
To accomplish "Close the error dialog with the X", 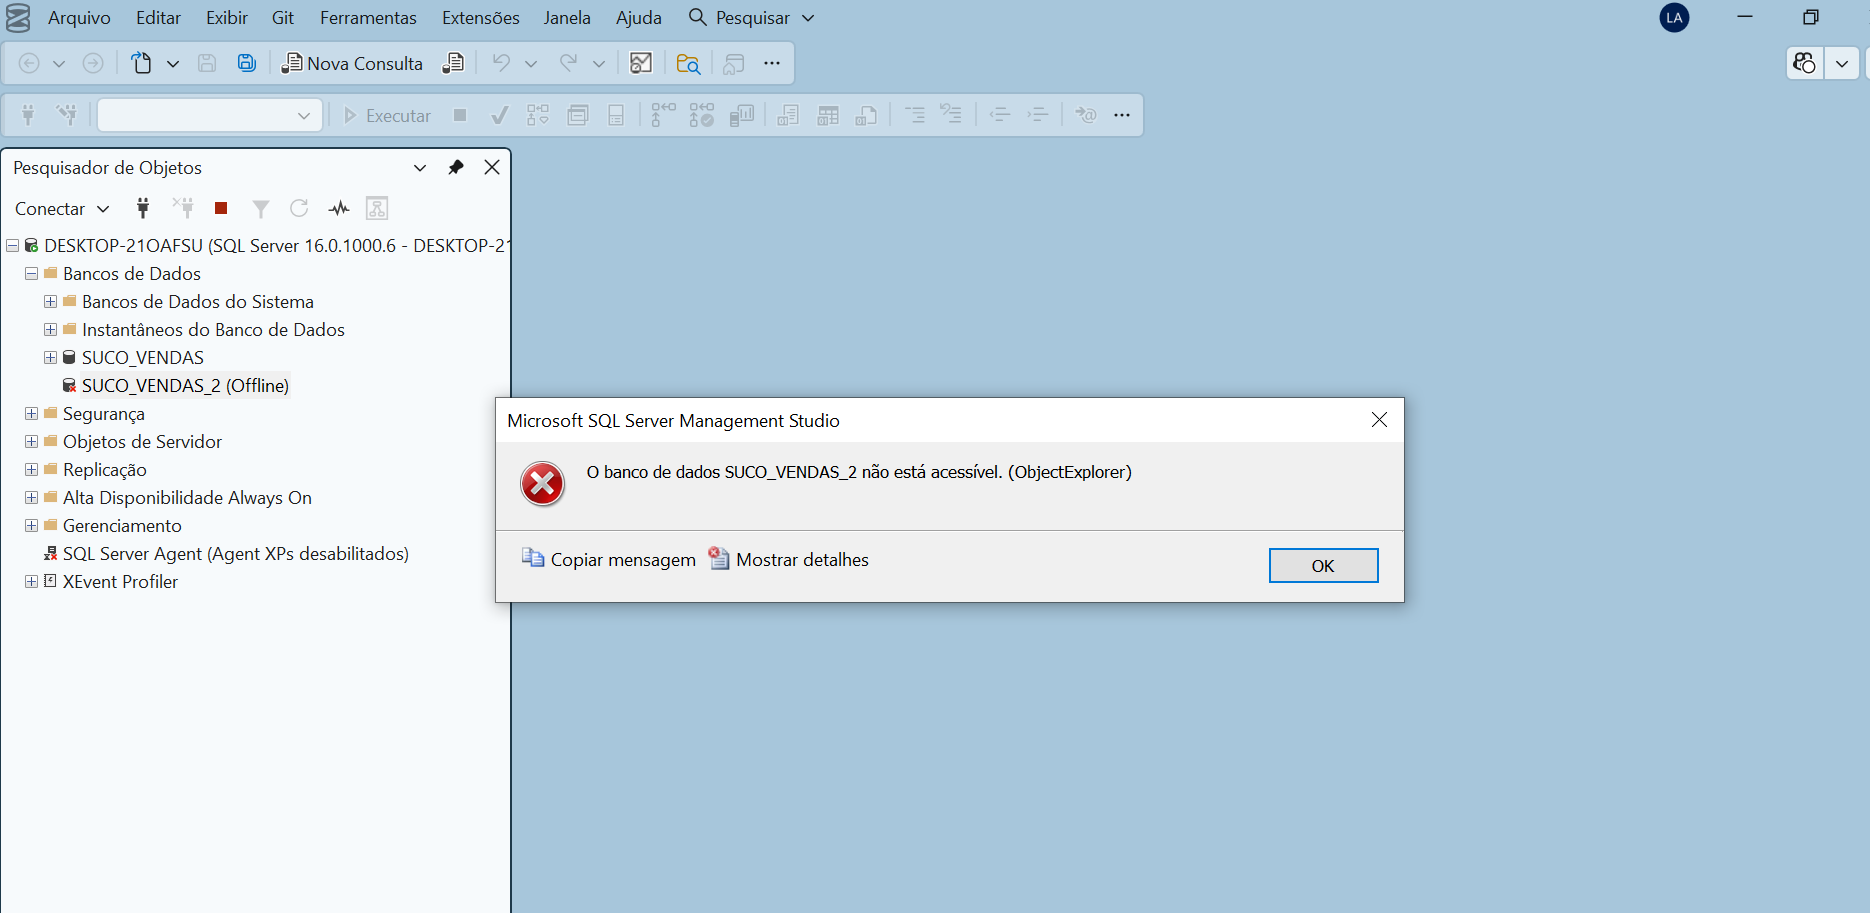I will pyautogui.click(x=1379, y=420).
